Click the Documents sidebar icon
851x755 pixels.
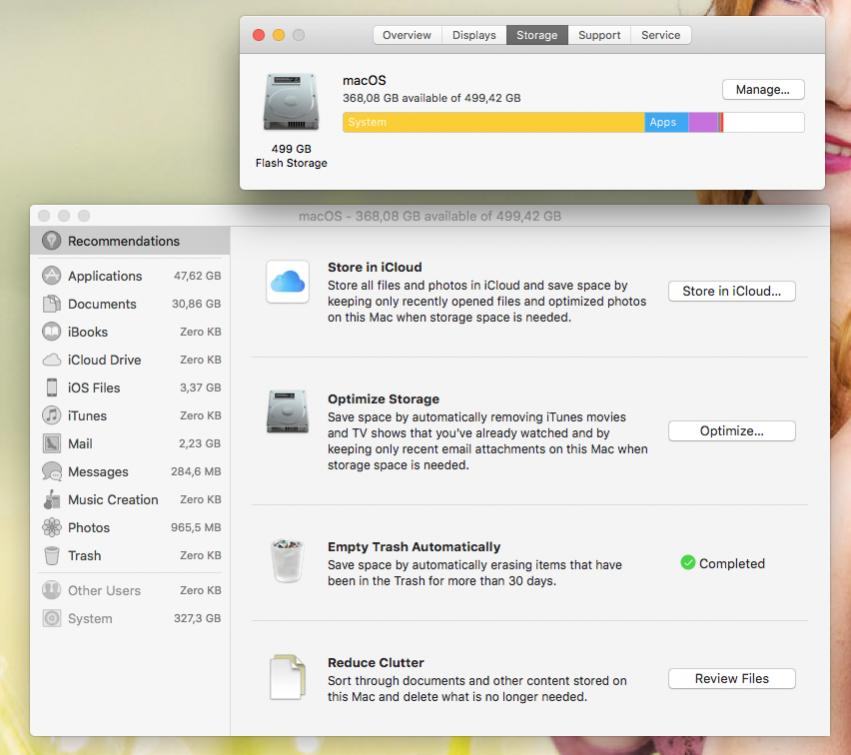(x=52, y=304)
